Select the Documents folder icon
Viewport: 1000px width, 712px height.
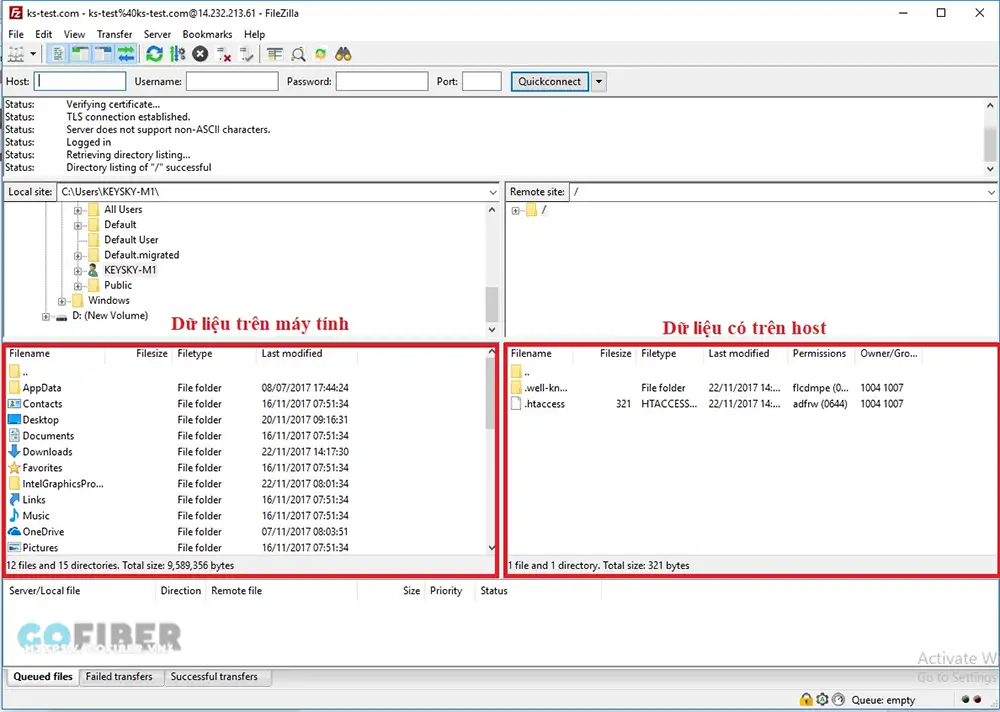pos(14,436)
